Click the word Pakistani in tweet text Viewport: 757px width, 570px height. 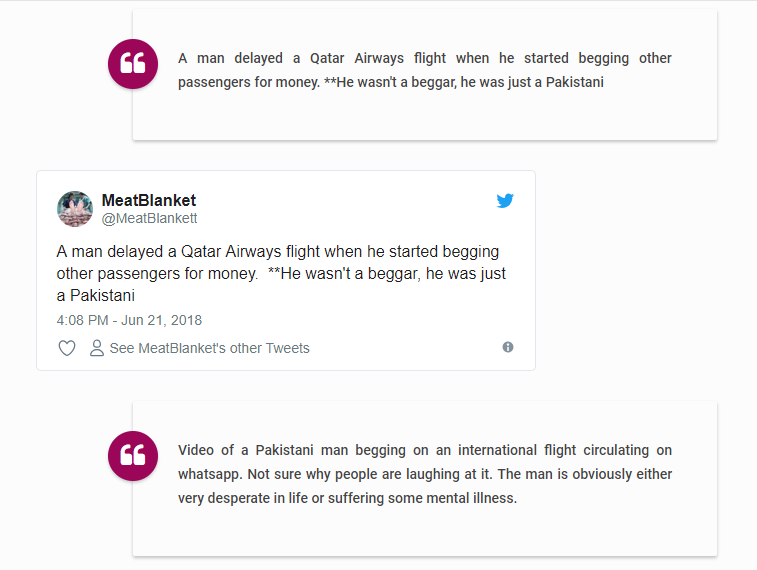click(102, 295)
